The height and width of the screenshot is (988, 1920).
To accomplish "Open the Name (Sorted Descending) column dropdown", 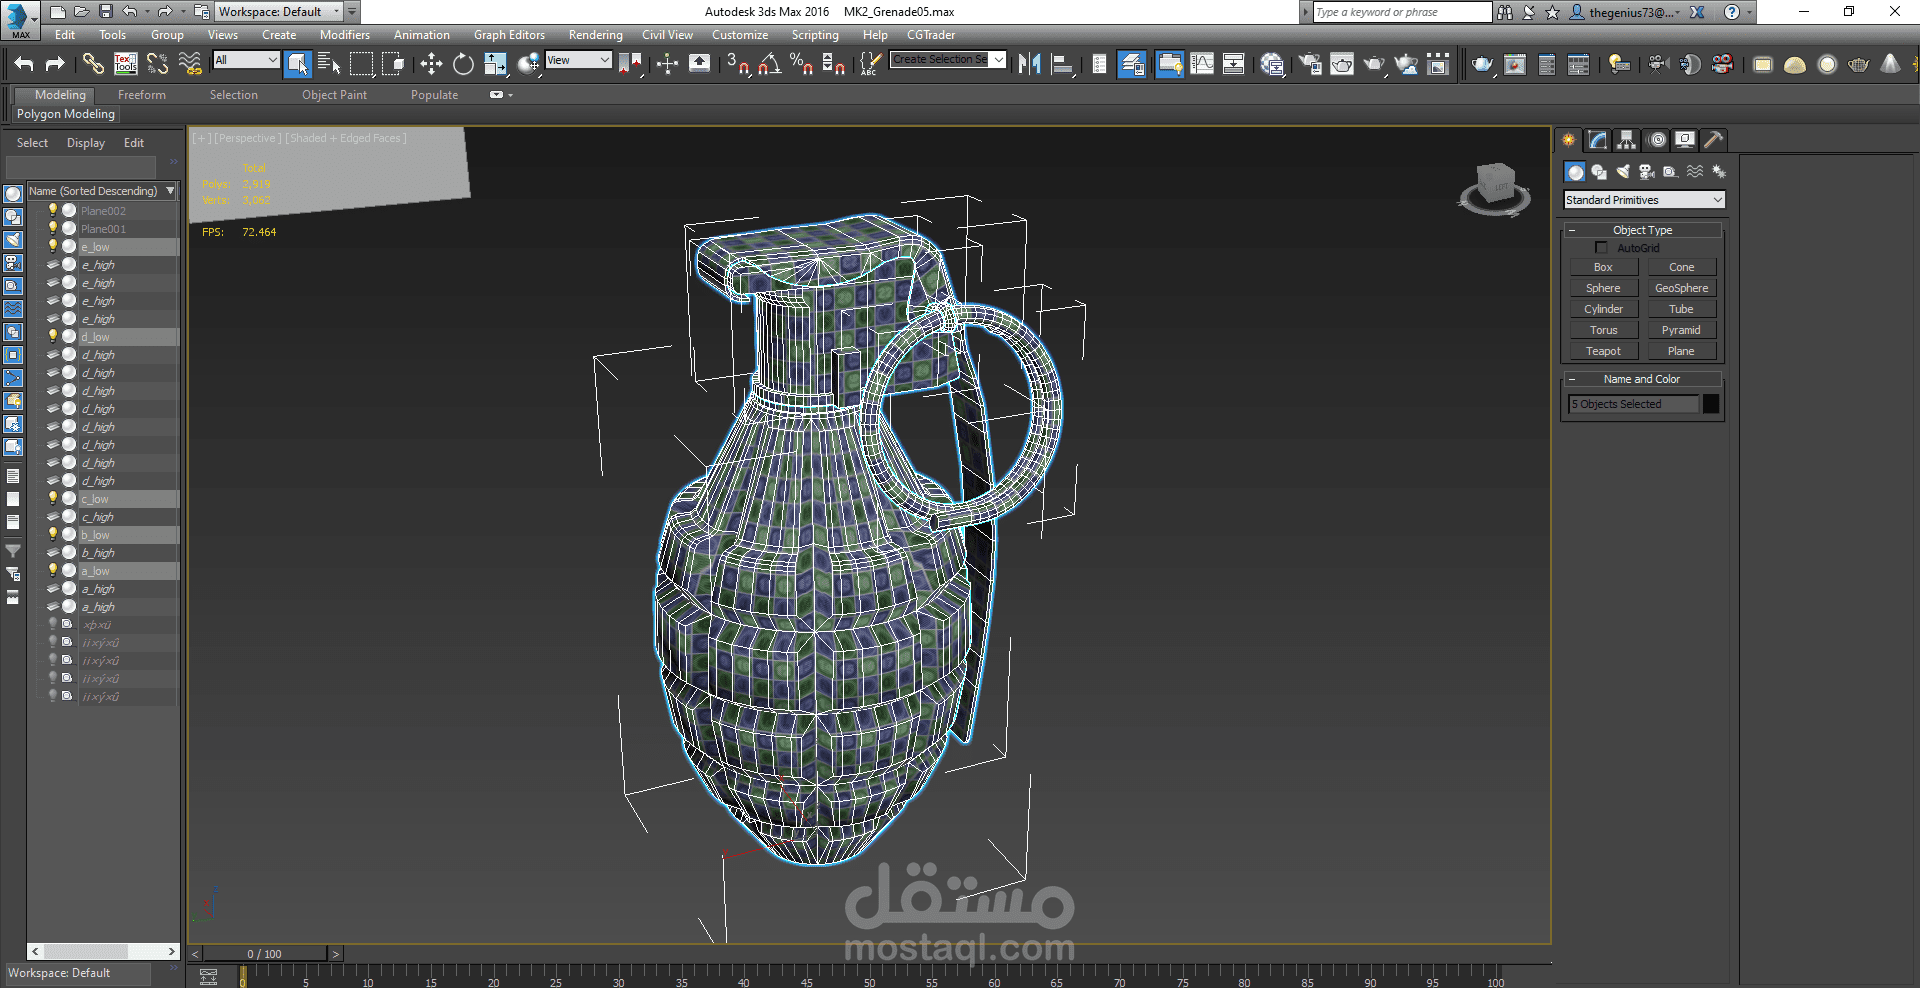I will point(171,191).
